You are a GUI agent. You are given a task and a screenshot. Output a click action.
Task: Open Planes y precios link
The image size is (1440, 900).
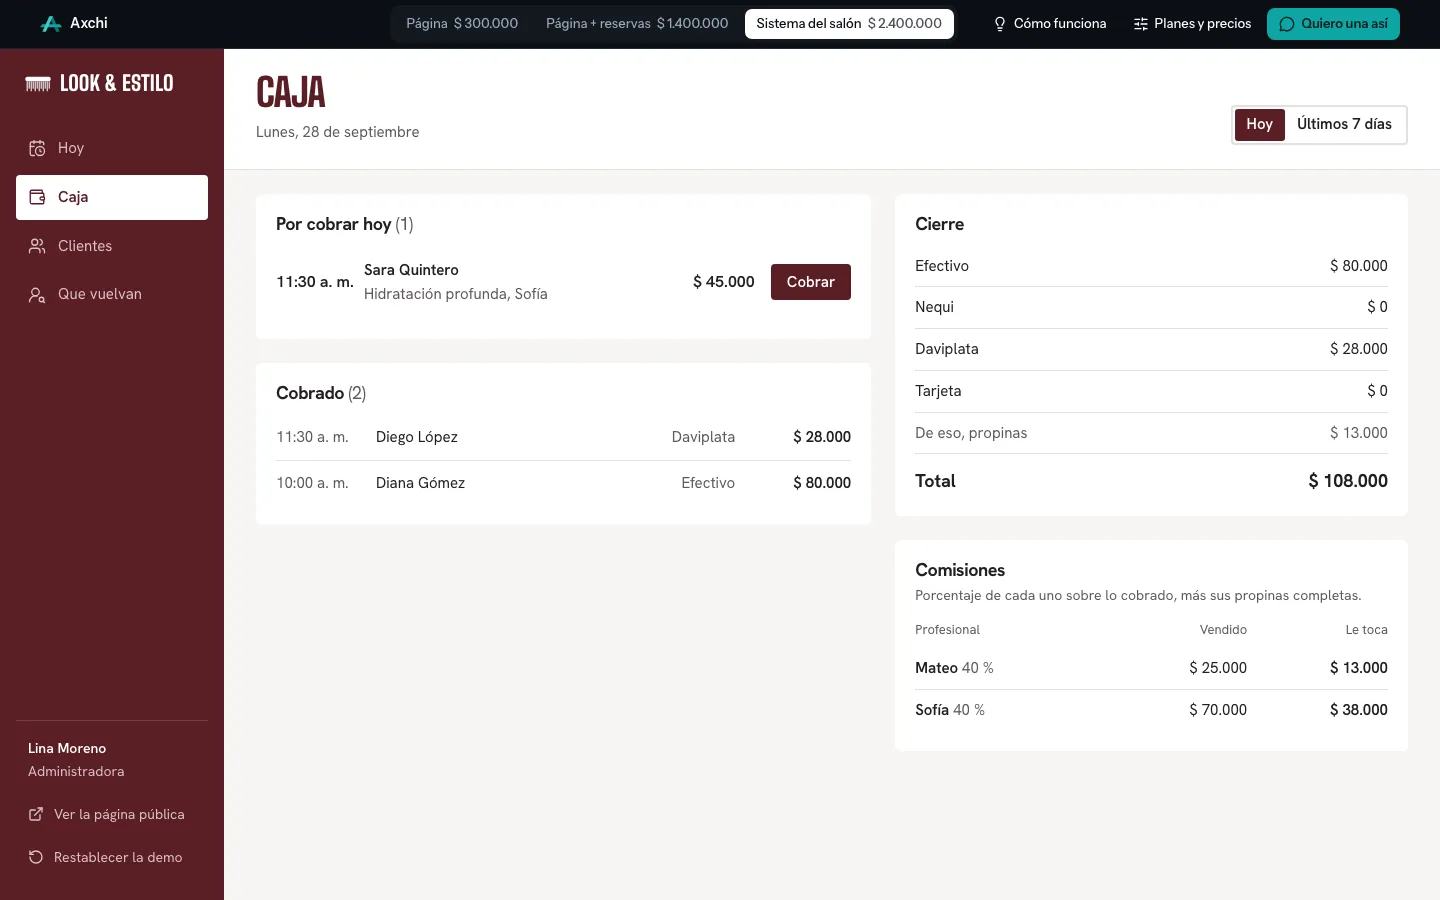tap(1192, 24)
